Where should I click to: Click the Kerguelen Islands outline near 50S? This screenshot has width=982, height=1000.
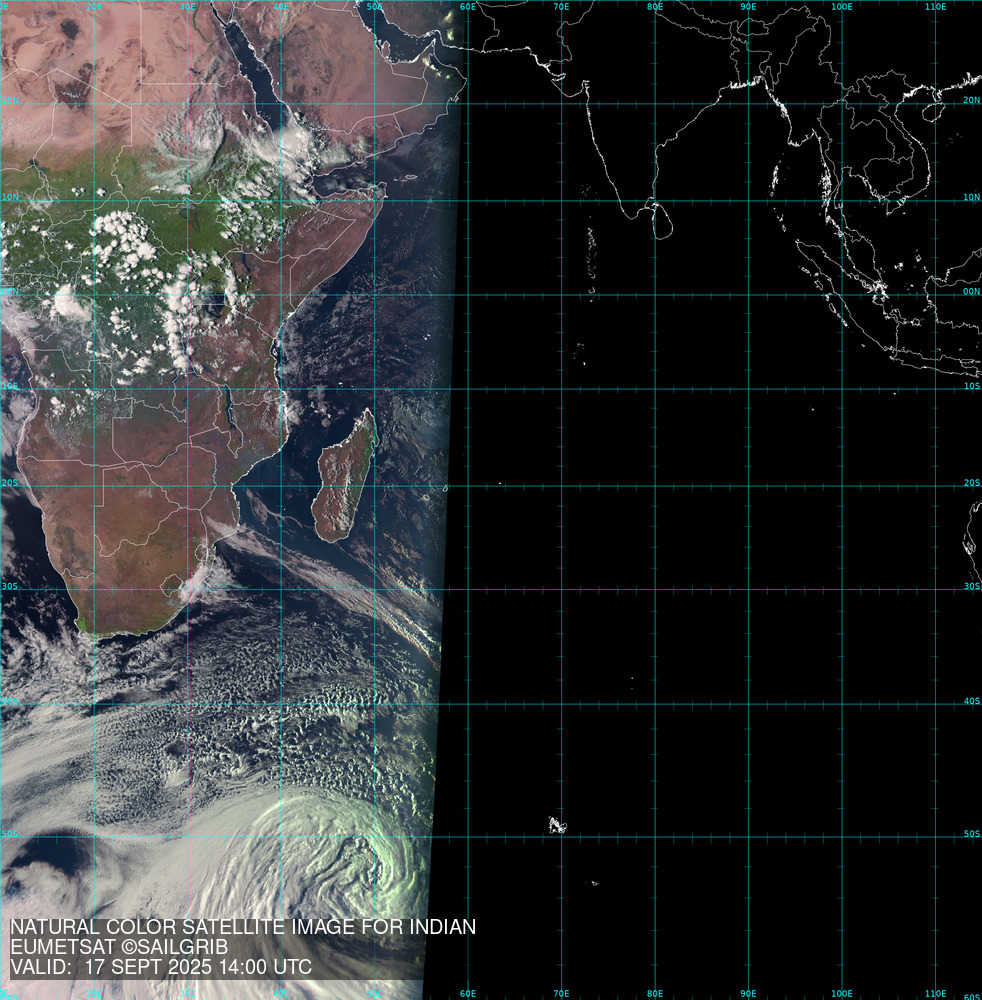(556, 825)
